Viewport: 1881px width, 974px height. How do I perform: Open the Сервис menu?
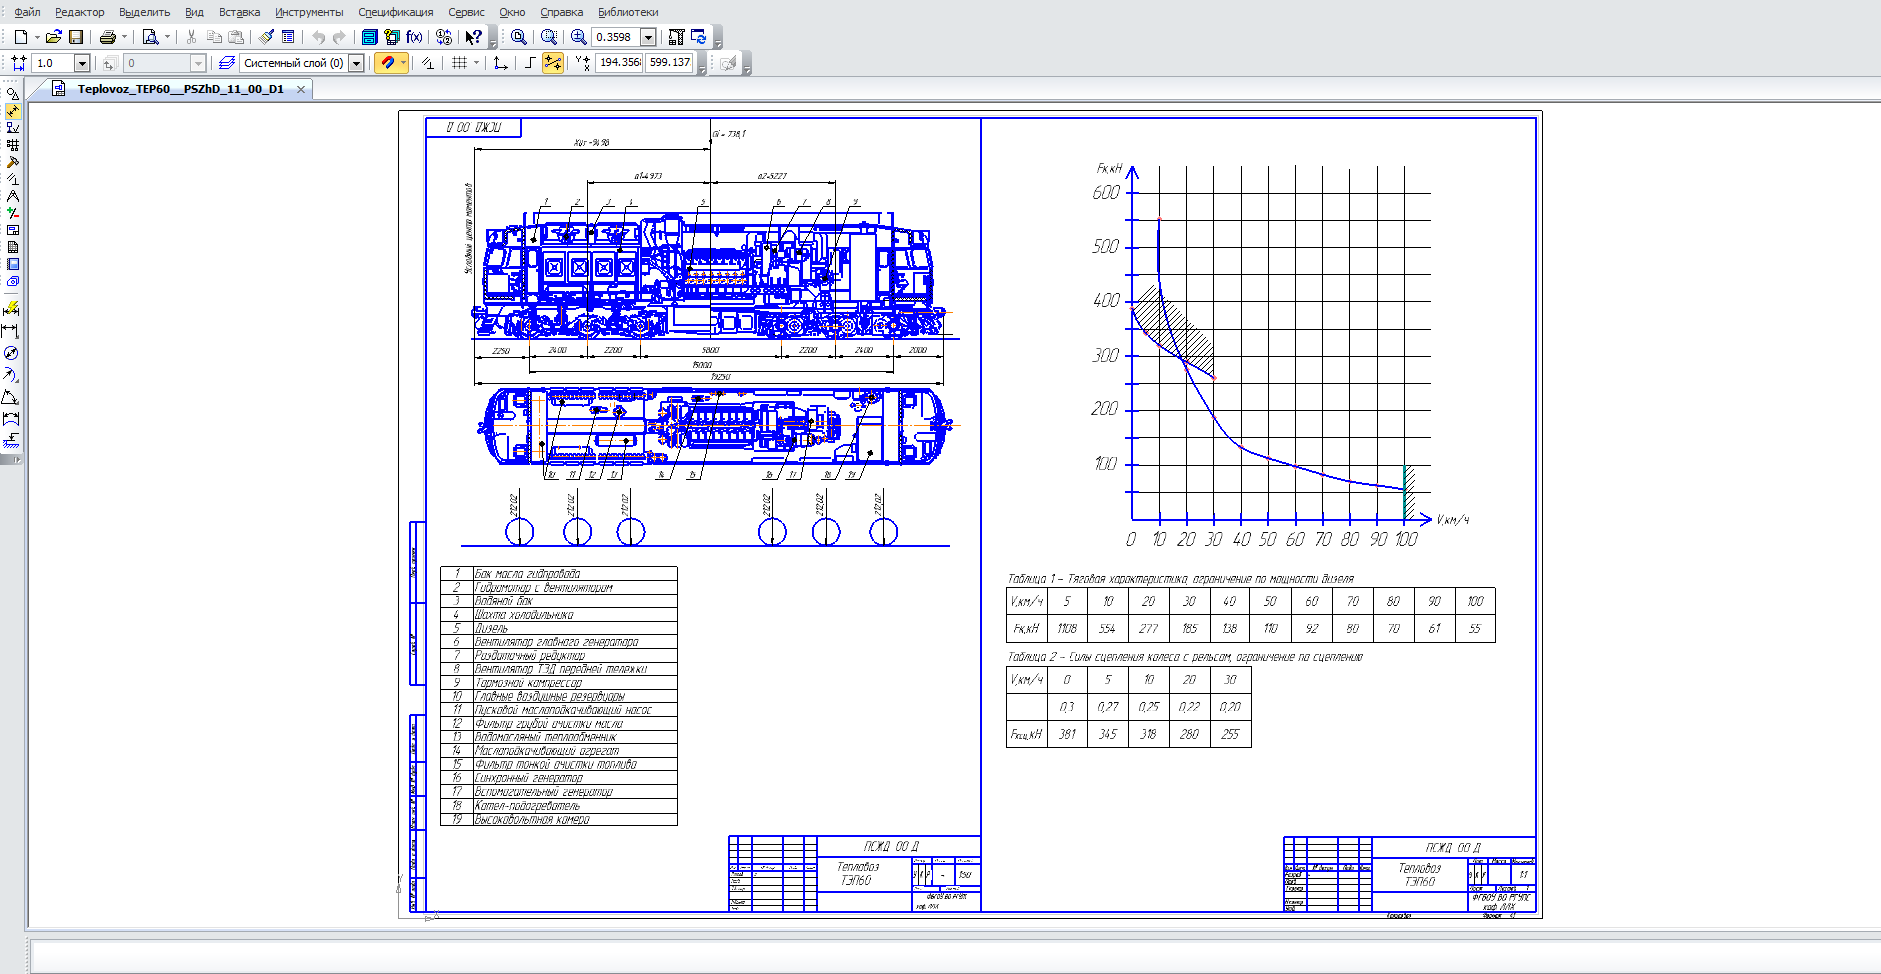pos(466,12)
